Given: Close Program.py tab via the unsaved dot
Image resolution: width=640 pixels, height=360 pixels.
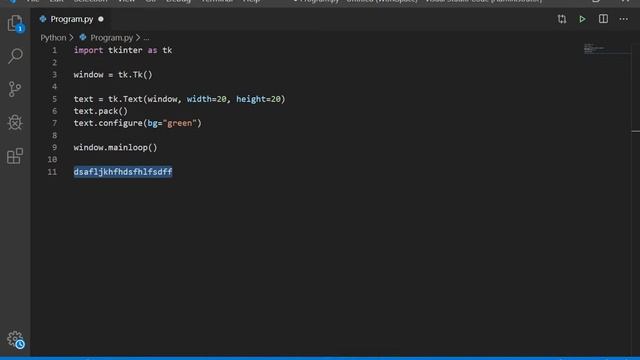Looking at the screenshot, I should [101, 19].
